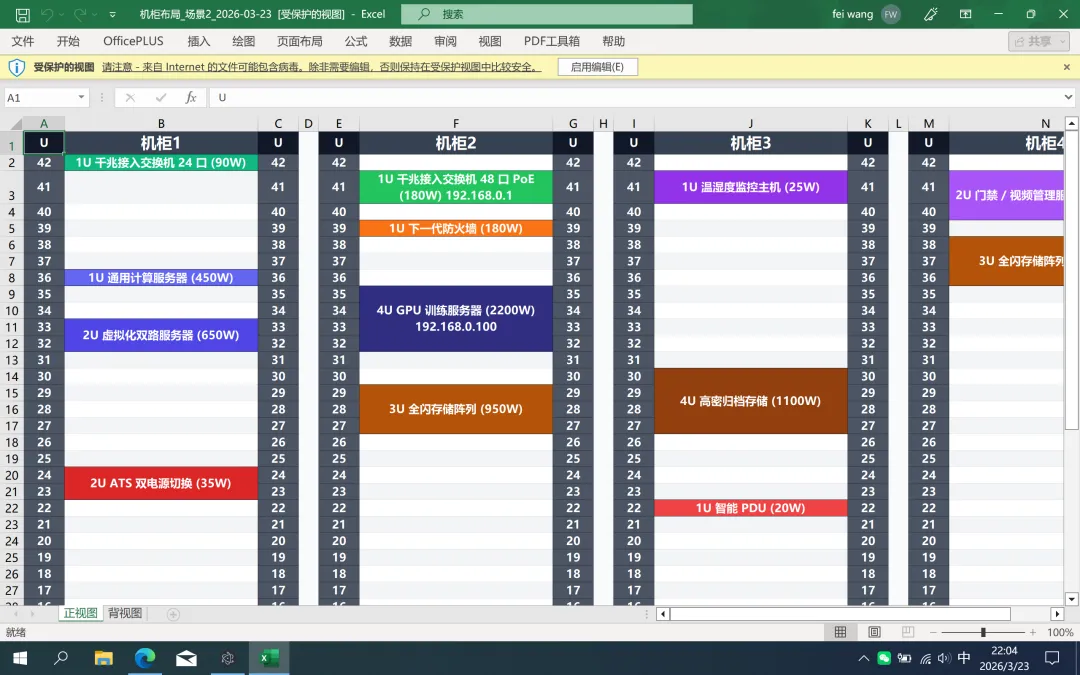This screenshot has height=675, width=1080.
Task: Click the 启用编辑(E) button
Action: click(x=597, y=67)
